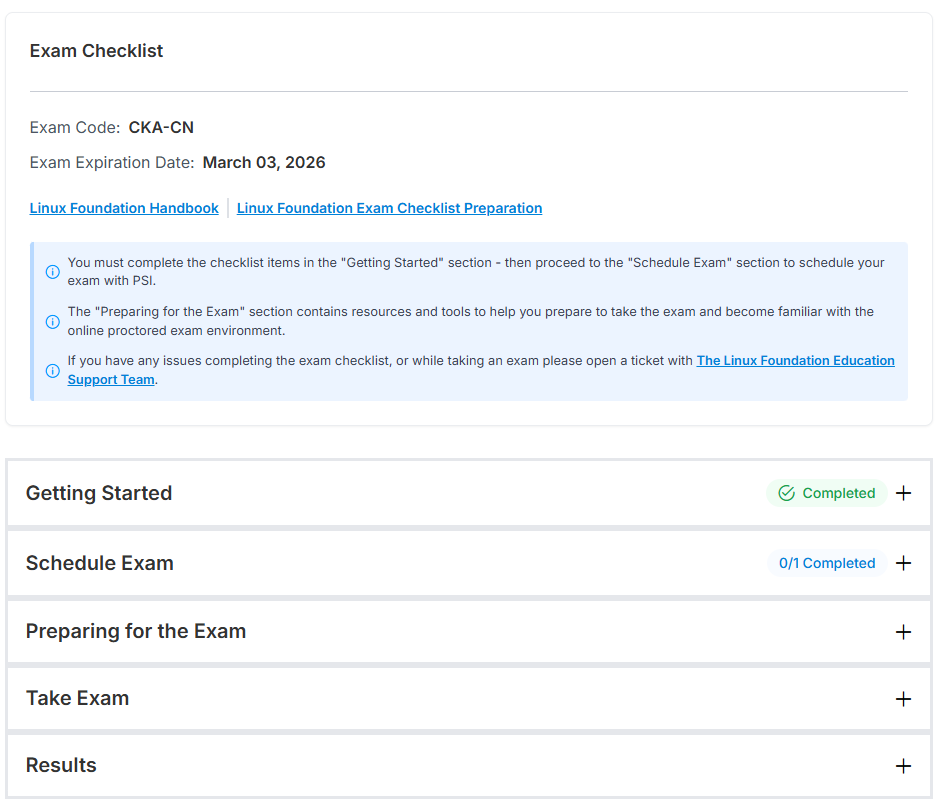Click the Results heading
Screen dimensions: 938x804
pyautogui.click(x=61, y=765)
